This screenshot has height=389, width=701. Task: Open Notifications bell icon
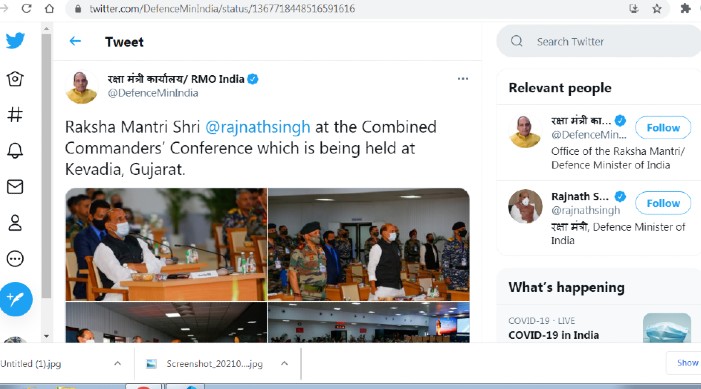[15, 151]
